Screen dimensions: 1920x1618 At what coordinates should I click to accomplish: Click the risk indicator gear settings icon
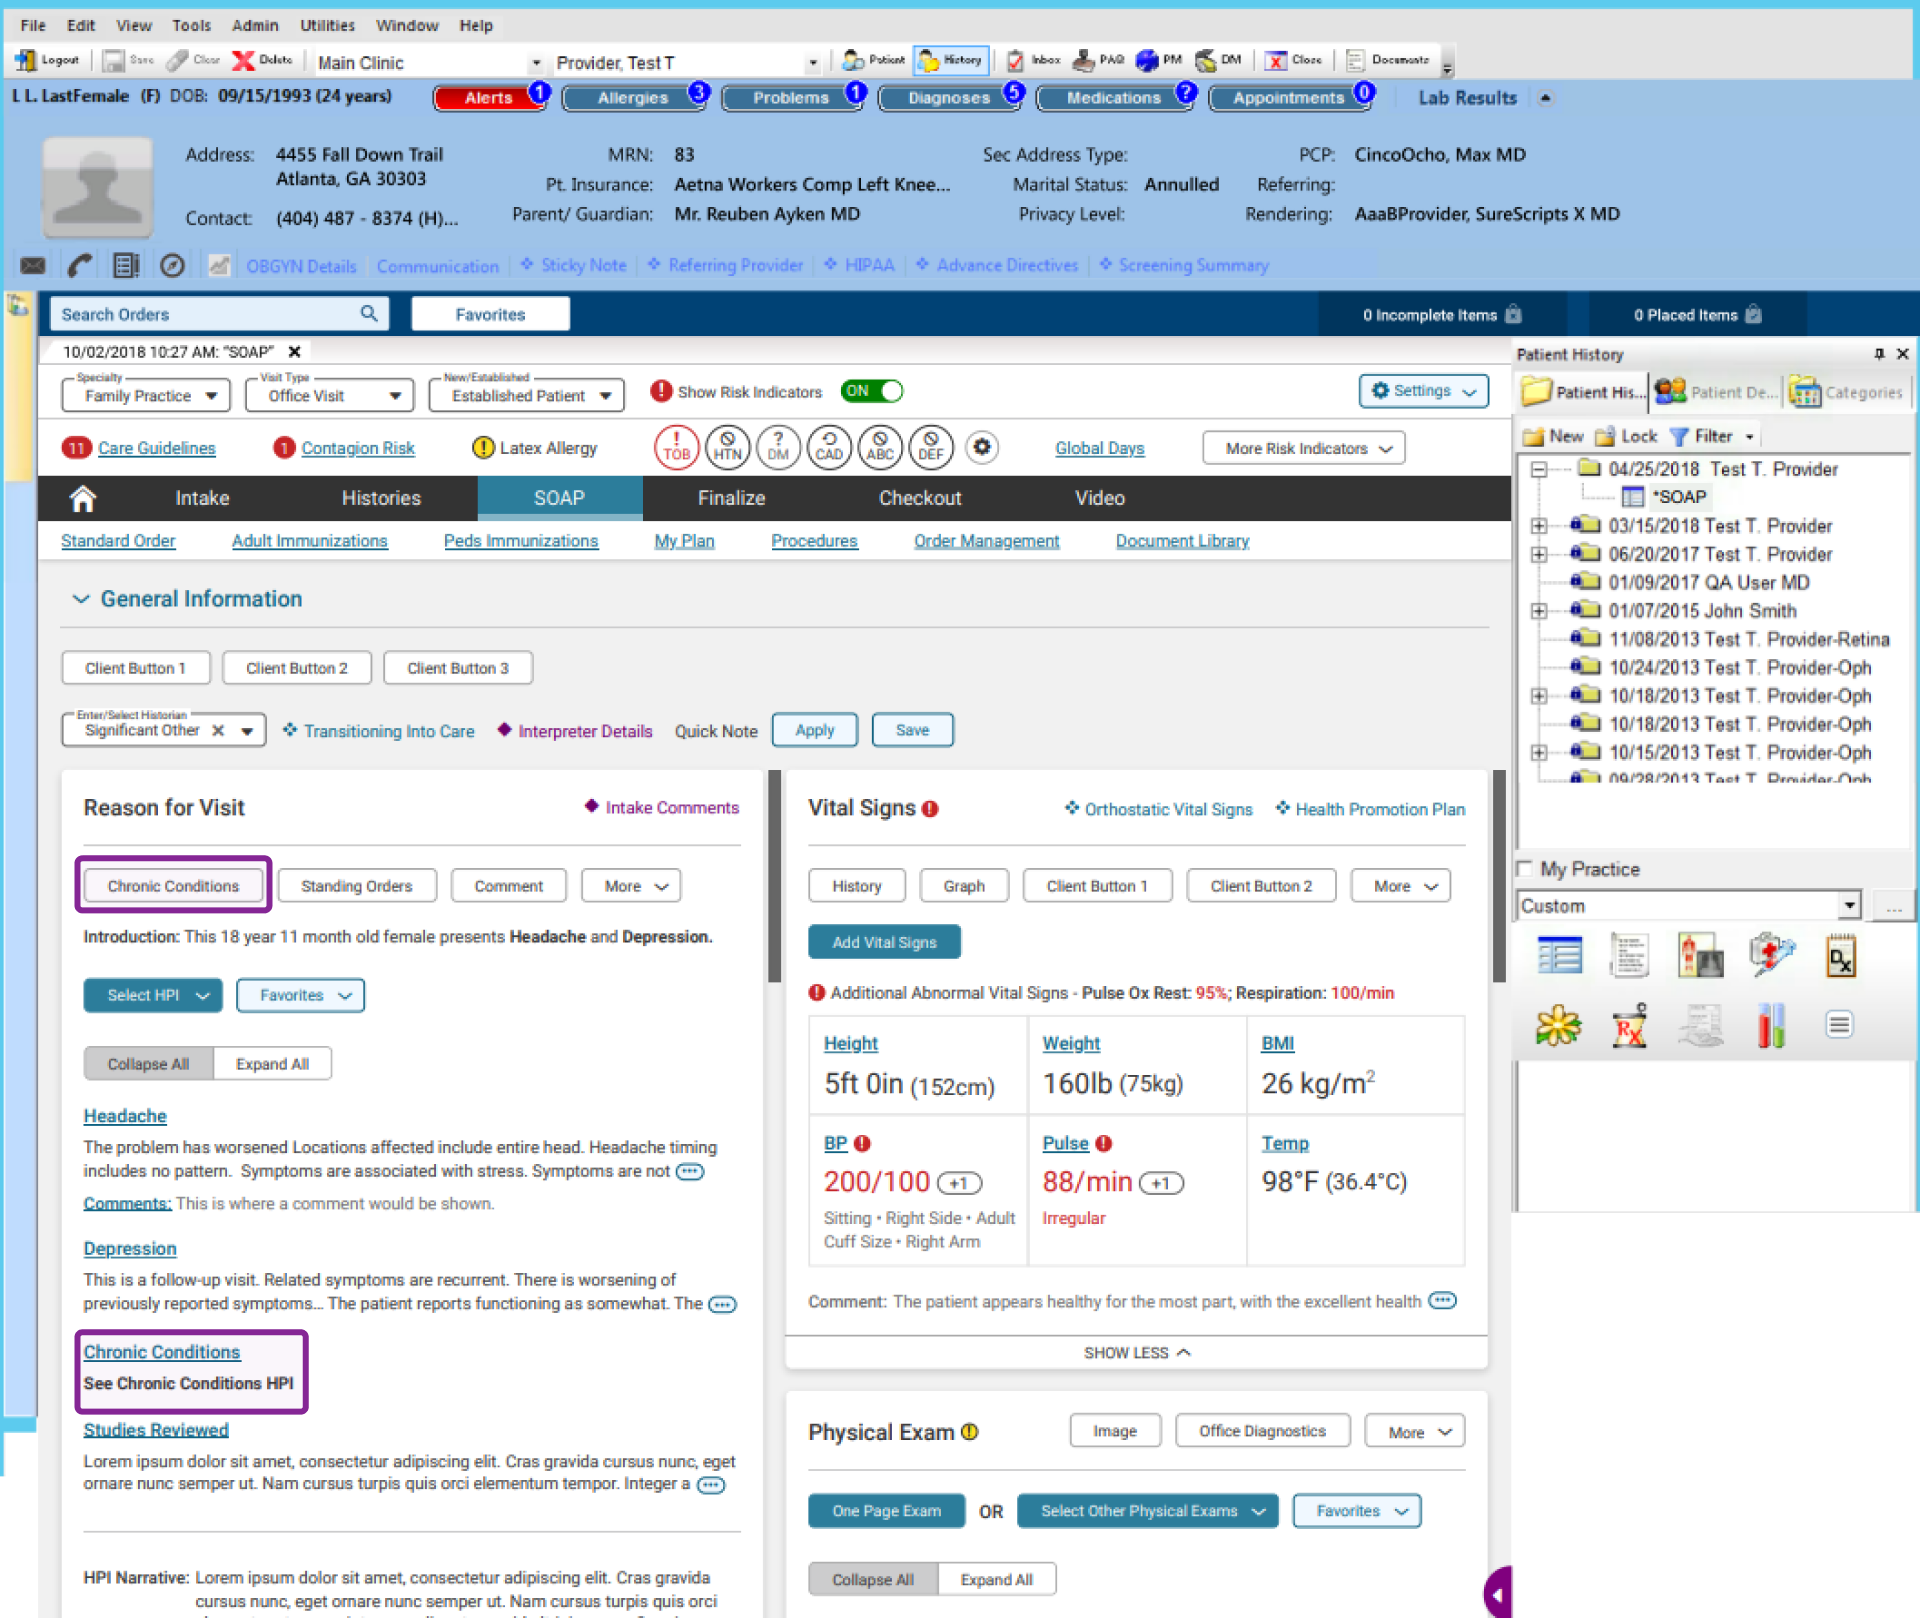tap(982, 447)
